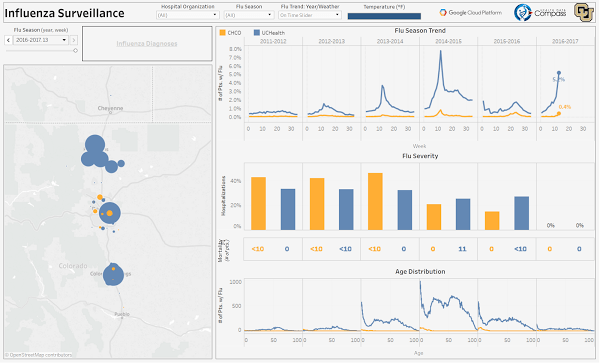The height and width of the screenshot is (363, 600).
Task: Click the Health Data Compass logo
Action: (540, 13)
